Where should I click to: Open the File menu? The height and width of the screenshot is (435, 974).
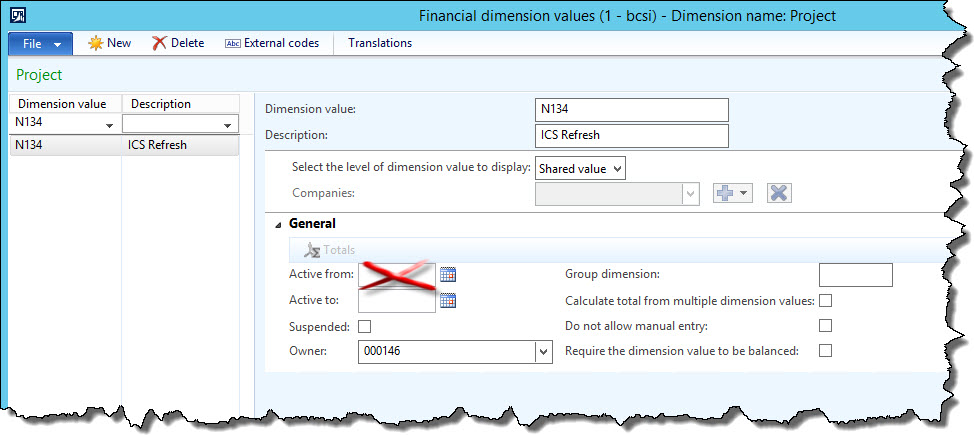(41, 44)
